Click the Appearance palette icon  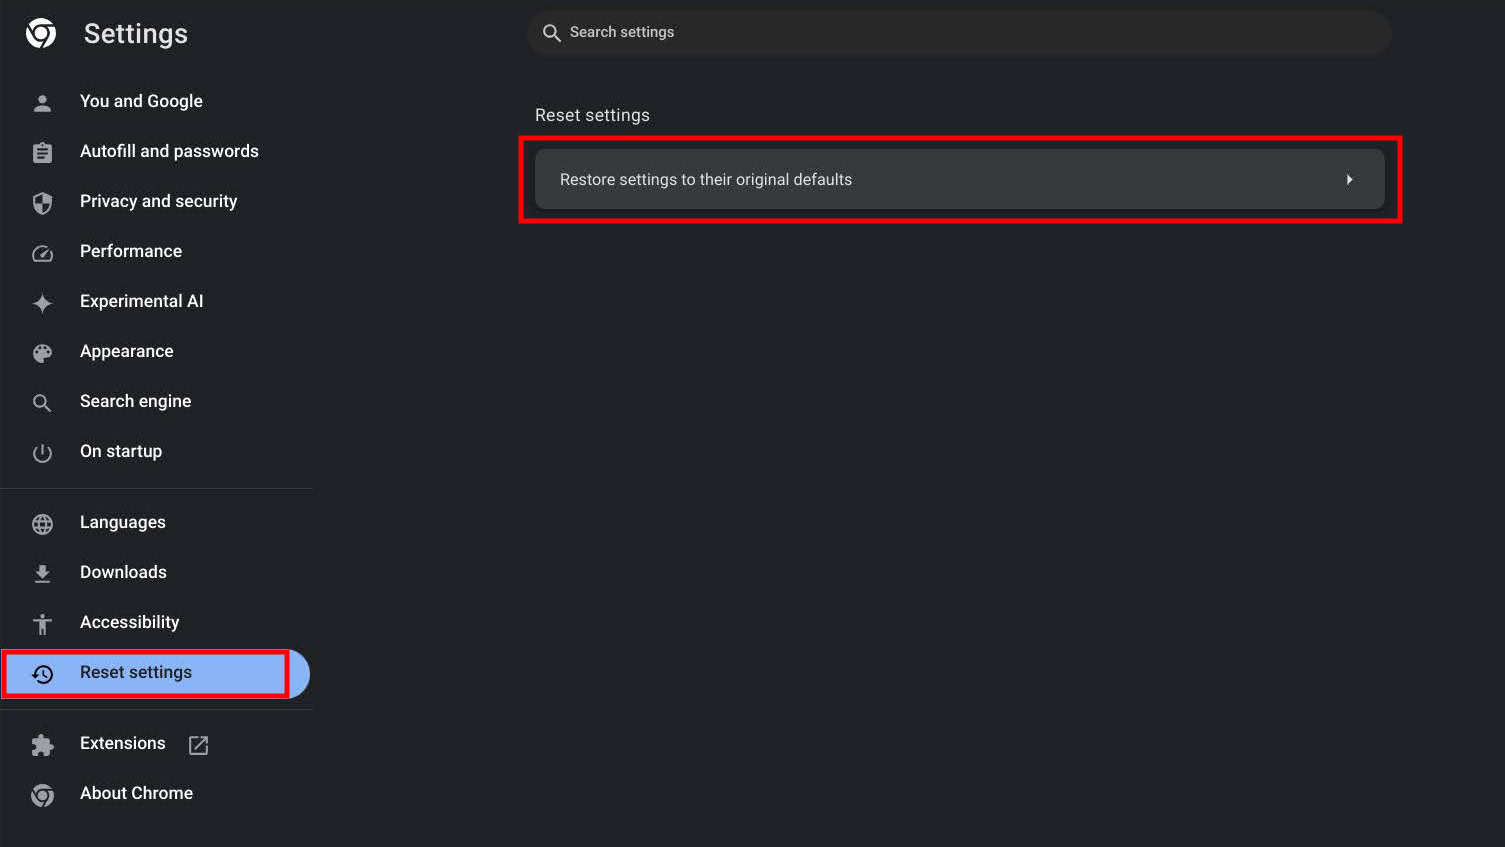coord(42,353)
